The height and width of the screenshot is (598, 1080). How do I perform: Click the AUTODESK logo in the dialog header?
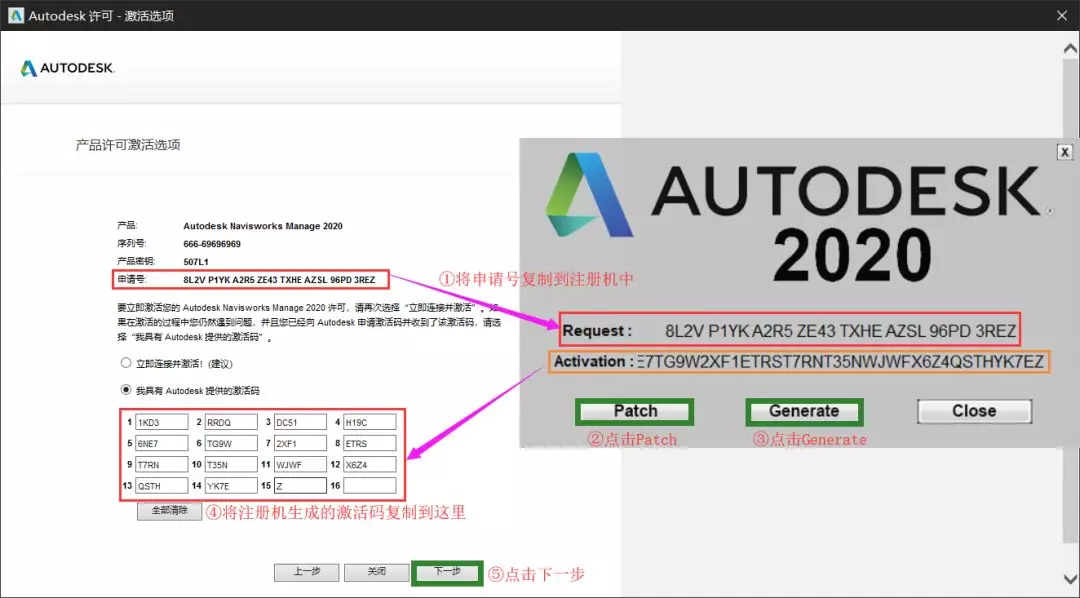tap(68, 68)
